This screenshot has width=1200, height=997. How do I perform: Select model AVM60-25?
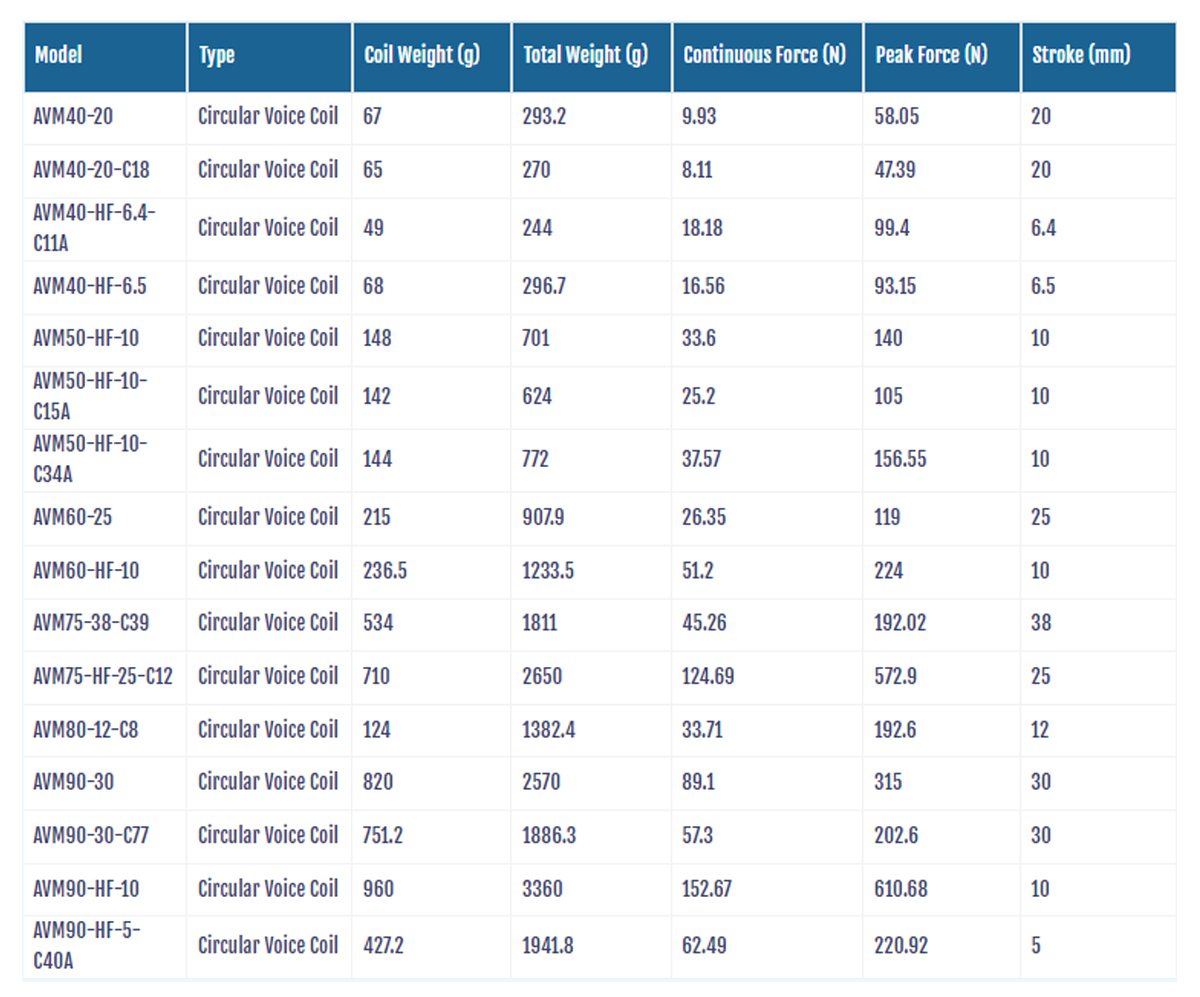[x=74, y=518]
